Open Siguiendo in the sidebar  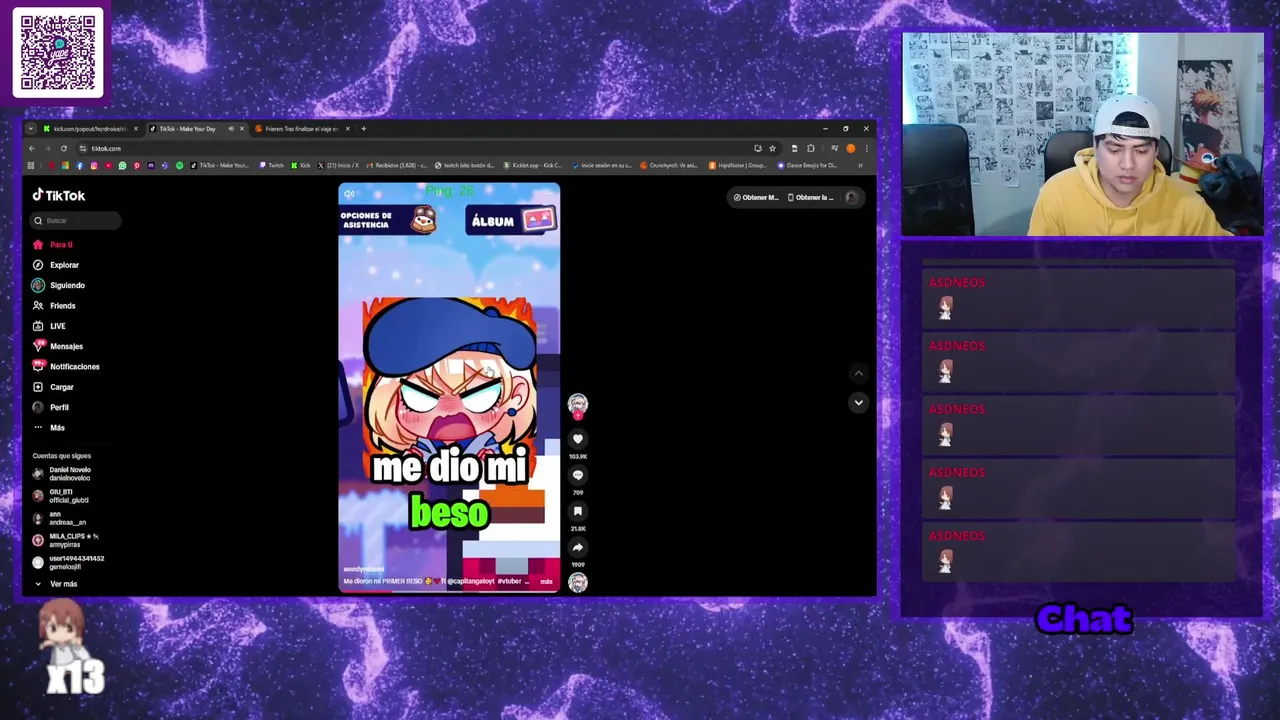(x=58, y=285)
